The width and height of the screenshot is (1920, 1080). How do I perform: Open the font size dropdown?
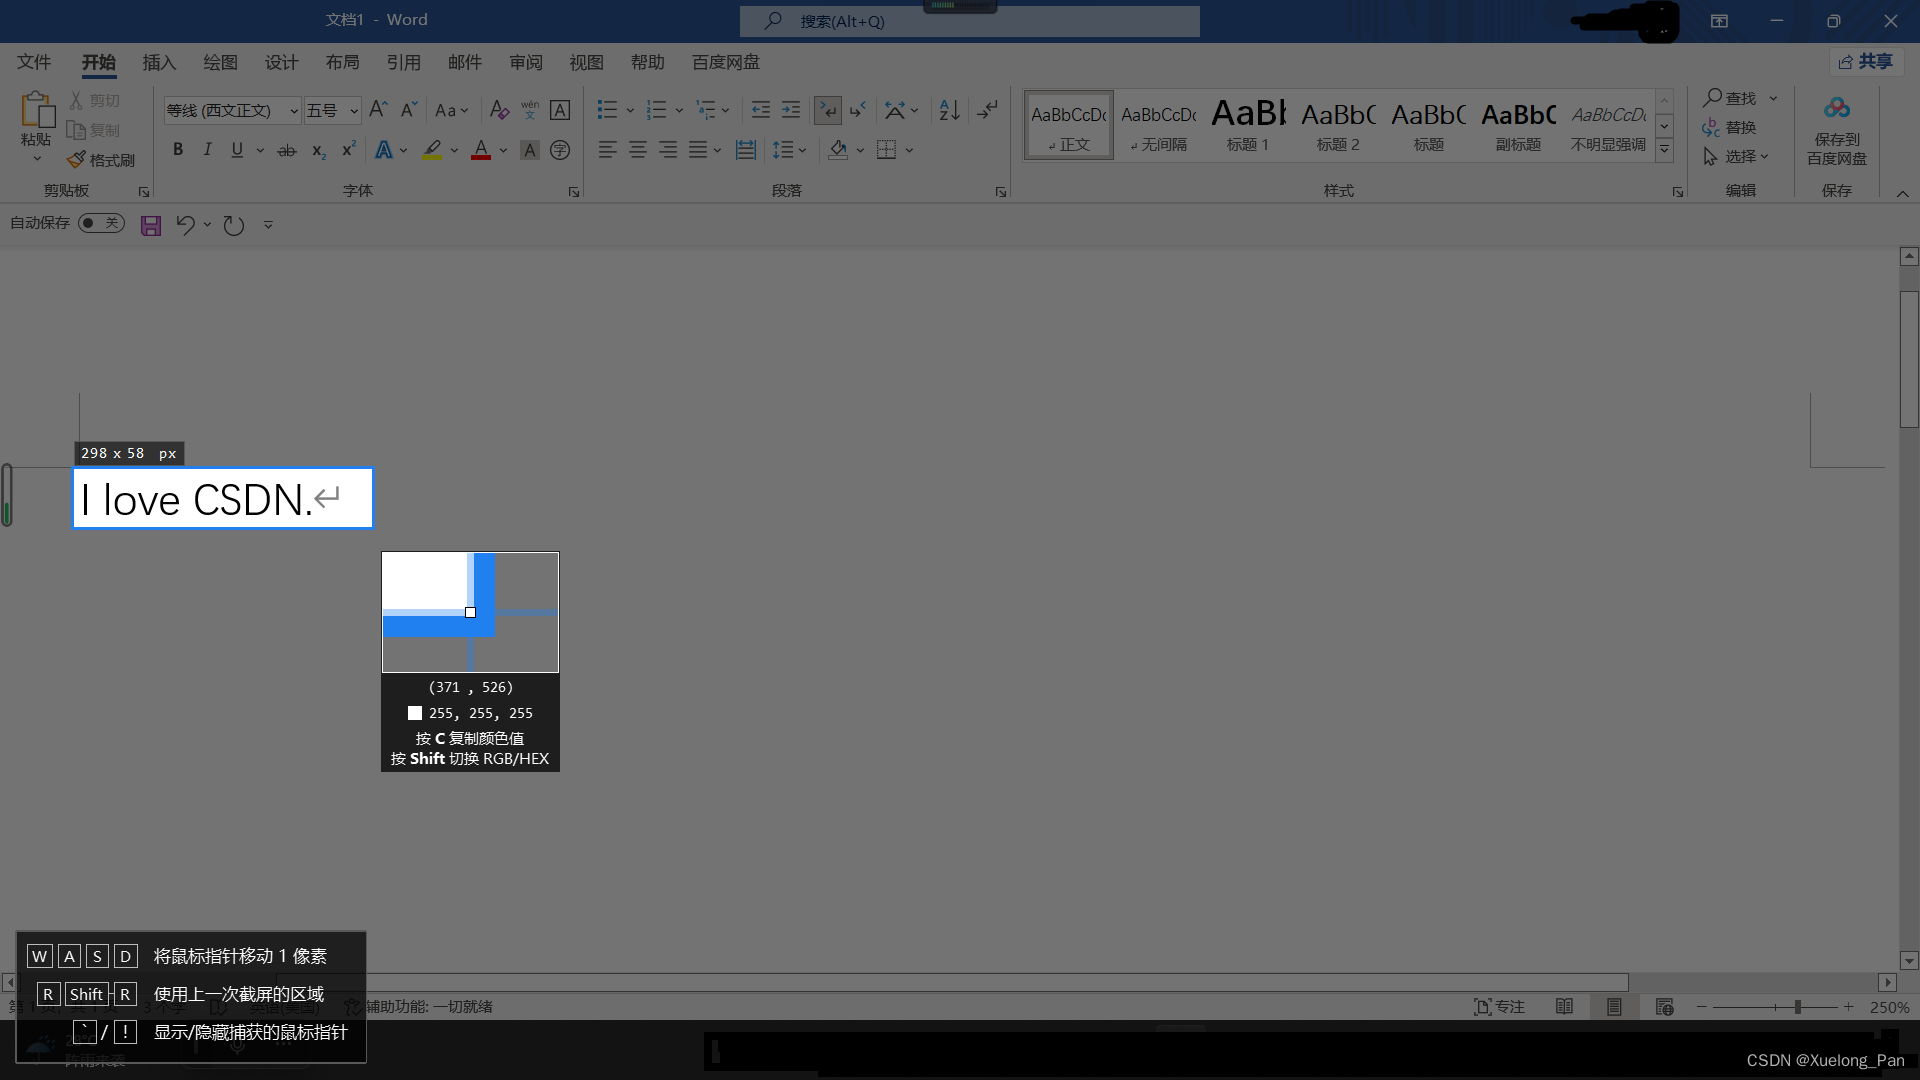point(354,111)
